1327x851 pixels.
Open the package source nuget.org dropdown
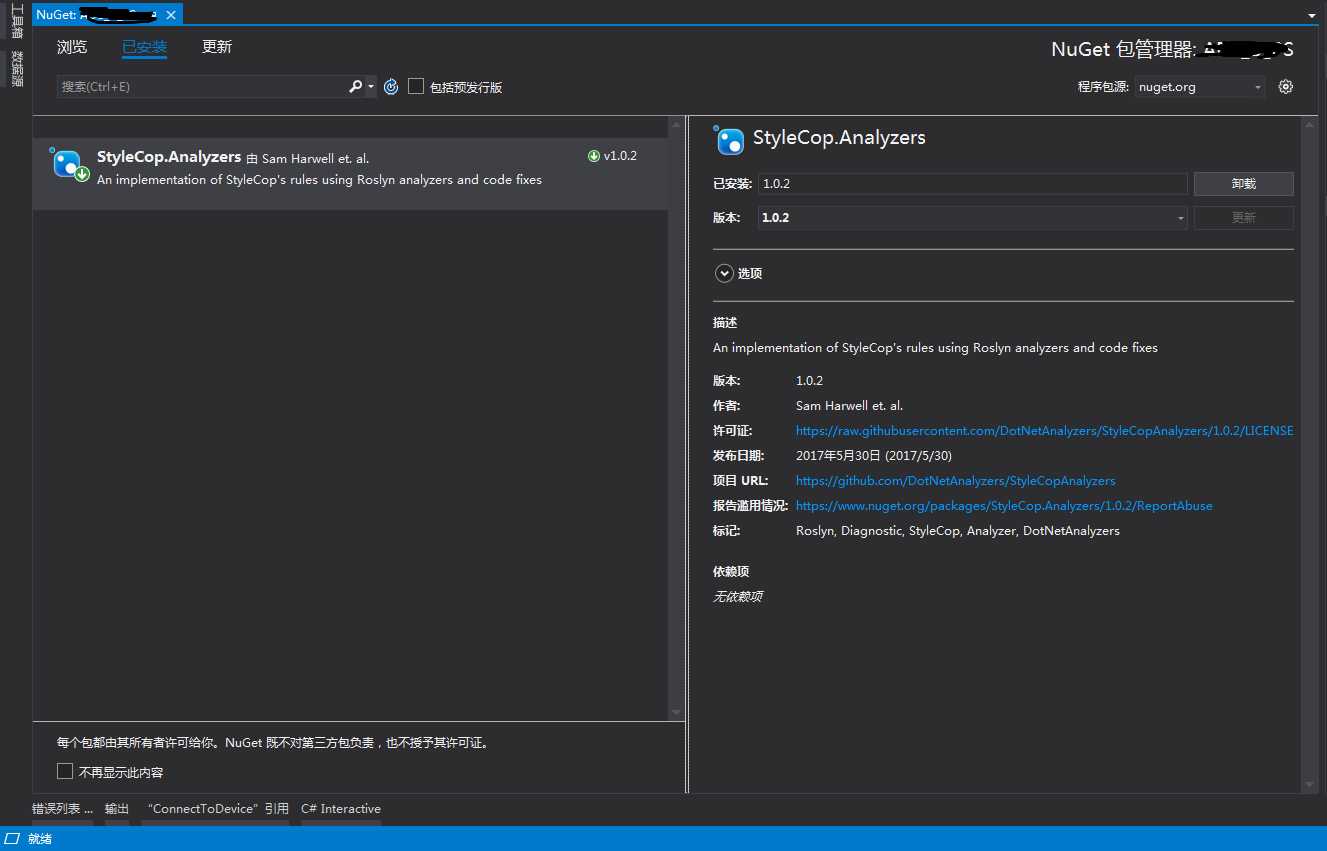pyautogui.click(x=1200, y=87)
